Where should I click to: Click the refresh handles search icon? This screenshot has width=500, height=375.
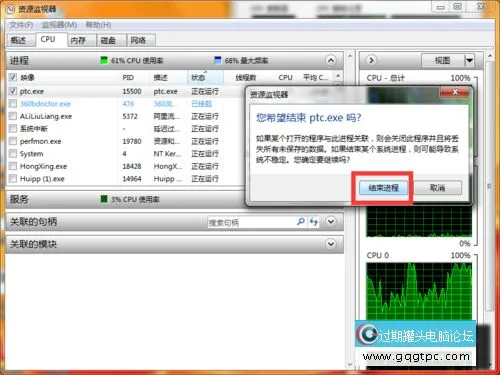pos(313,221)
